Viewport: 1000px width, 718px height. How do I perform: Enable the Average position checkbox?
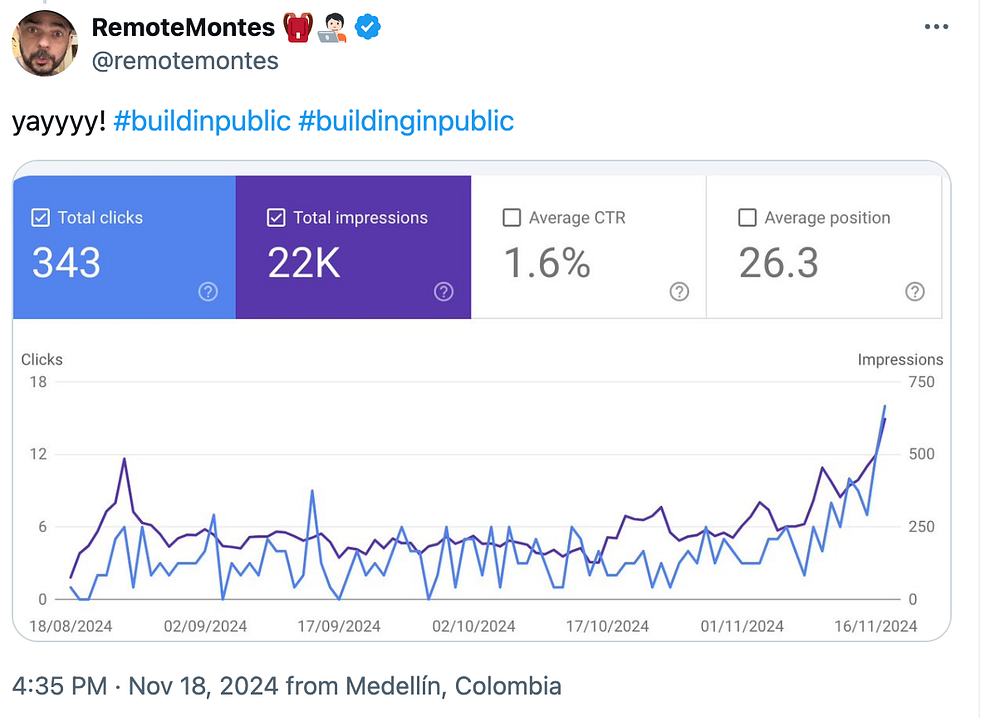pos(747,218)
